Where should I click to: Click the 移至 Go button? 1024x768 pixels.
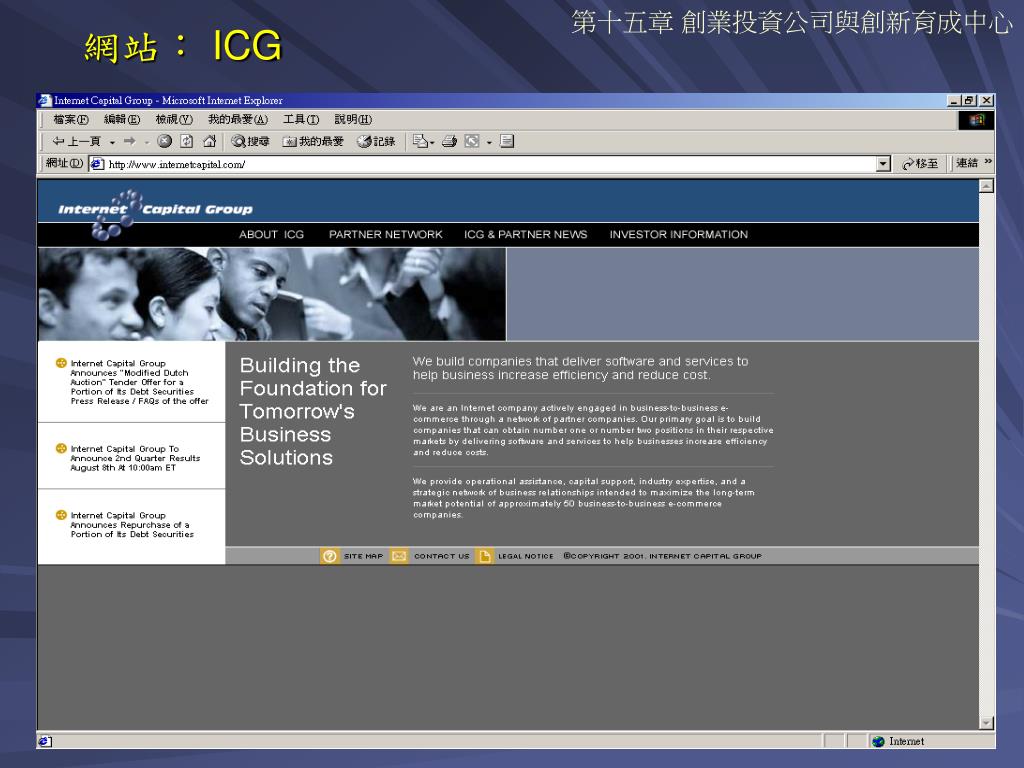click(x=920, y=164)
